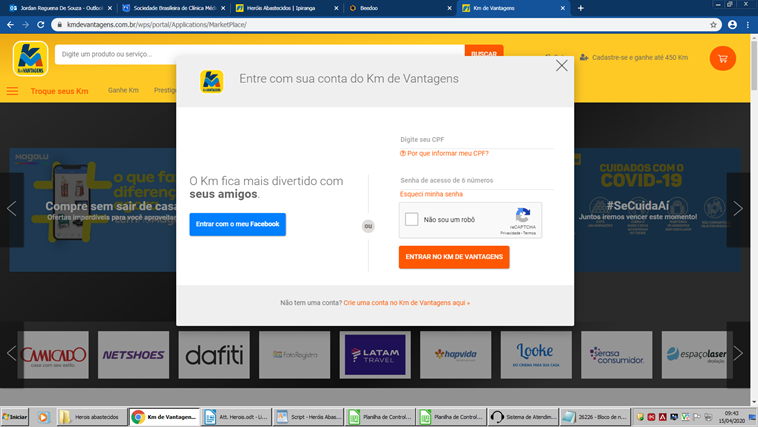Switch to 'Heróis Abastecidos | Ipiranga' tab
758x427 pixels.
coord(285,8)
